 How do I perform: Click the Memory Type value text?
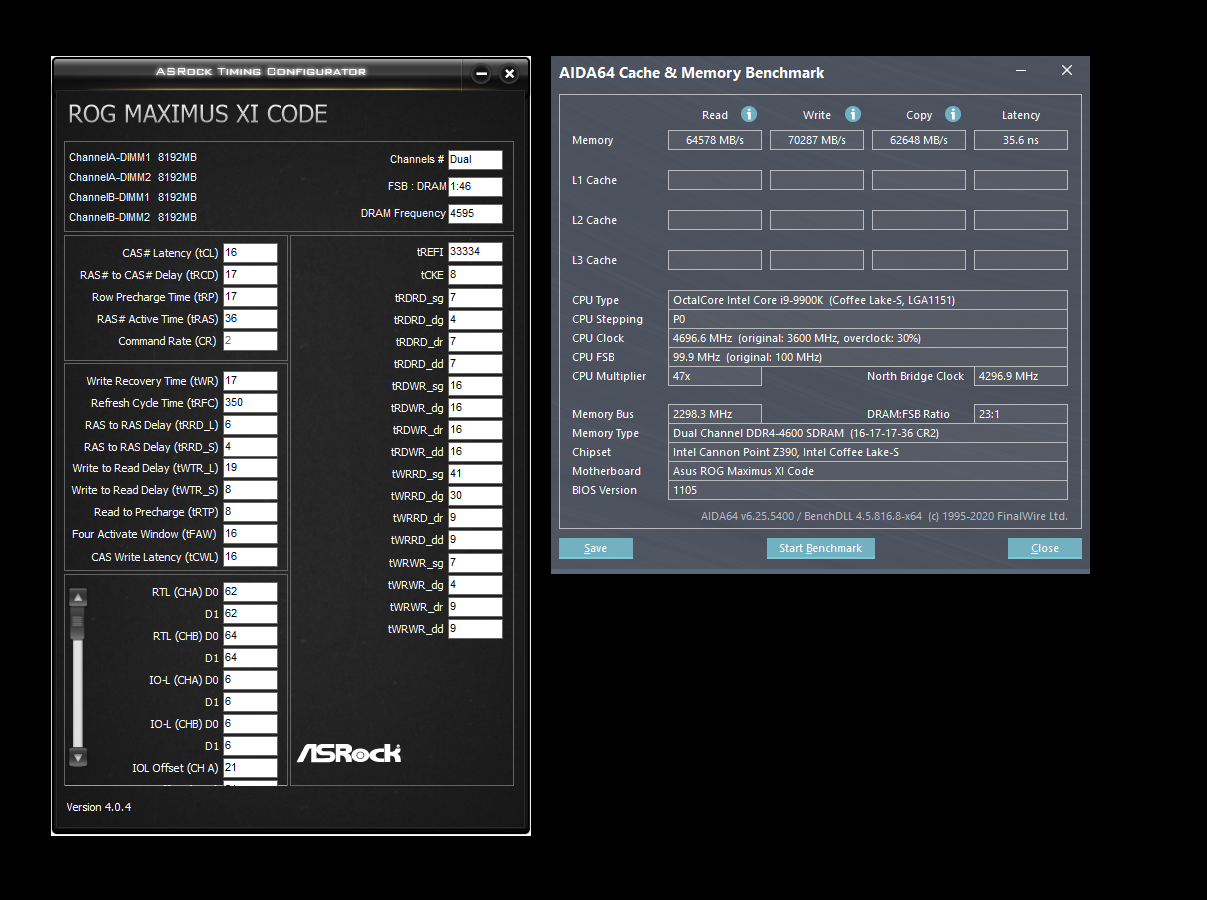pyautogui.click(x=806, y=433)
